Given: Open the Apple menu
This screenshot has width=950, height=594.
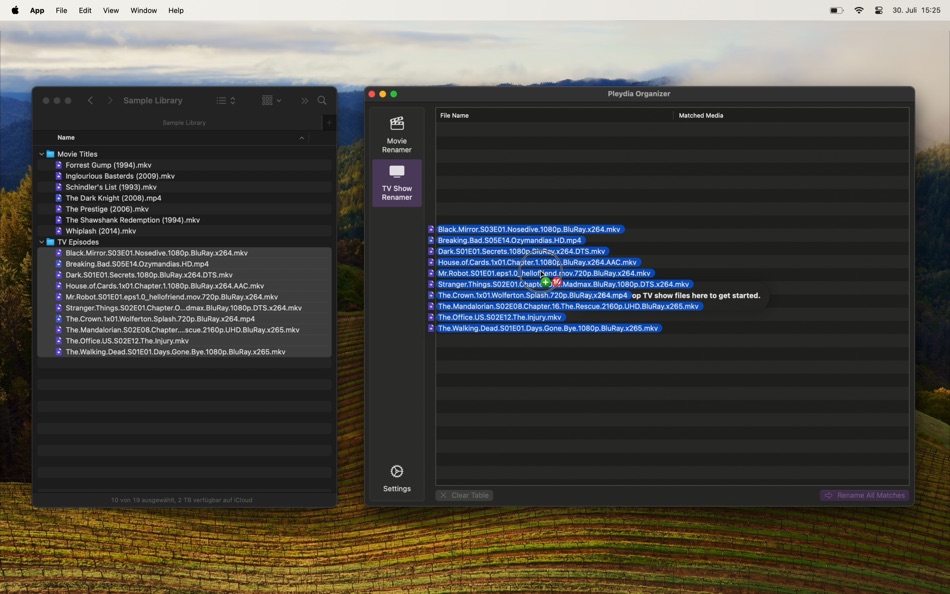Looking at the screenshot, I should pyautogui.click(x=15, y=10).
